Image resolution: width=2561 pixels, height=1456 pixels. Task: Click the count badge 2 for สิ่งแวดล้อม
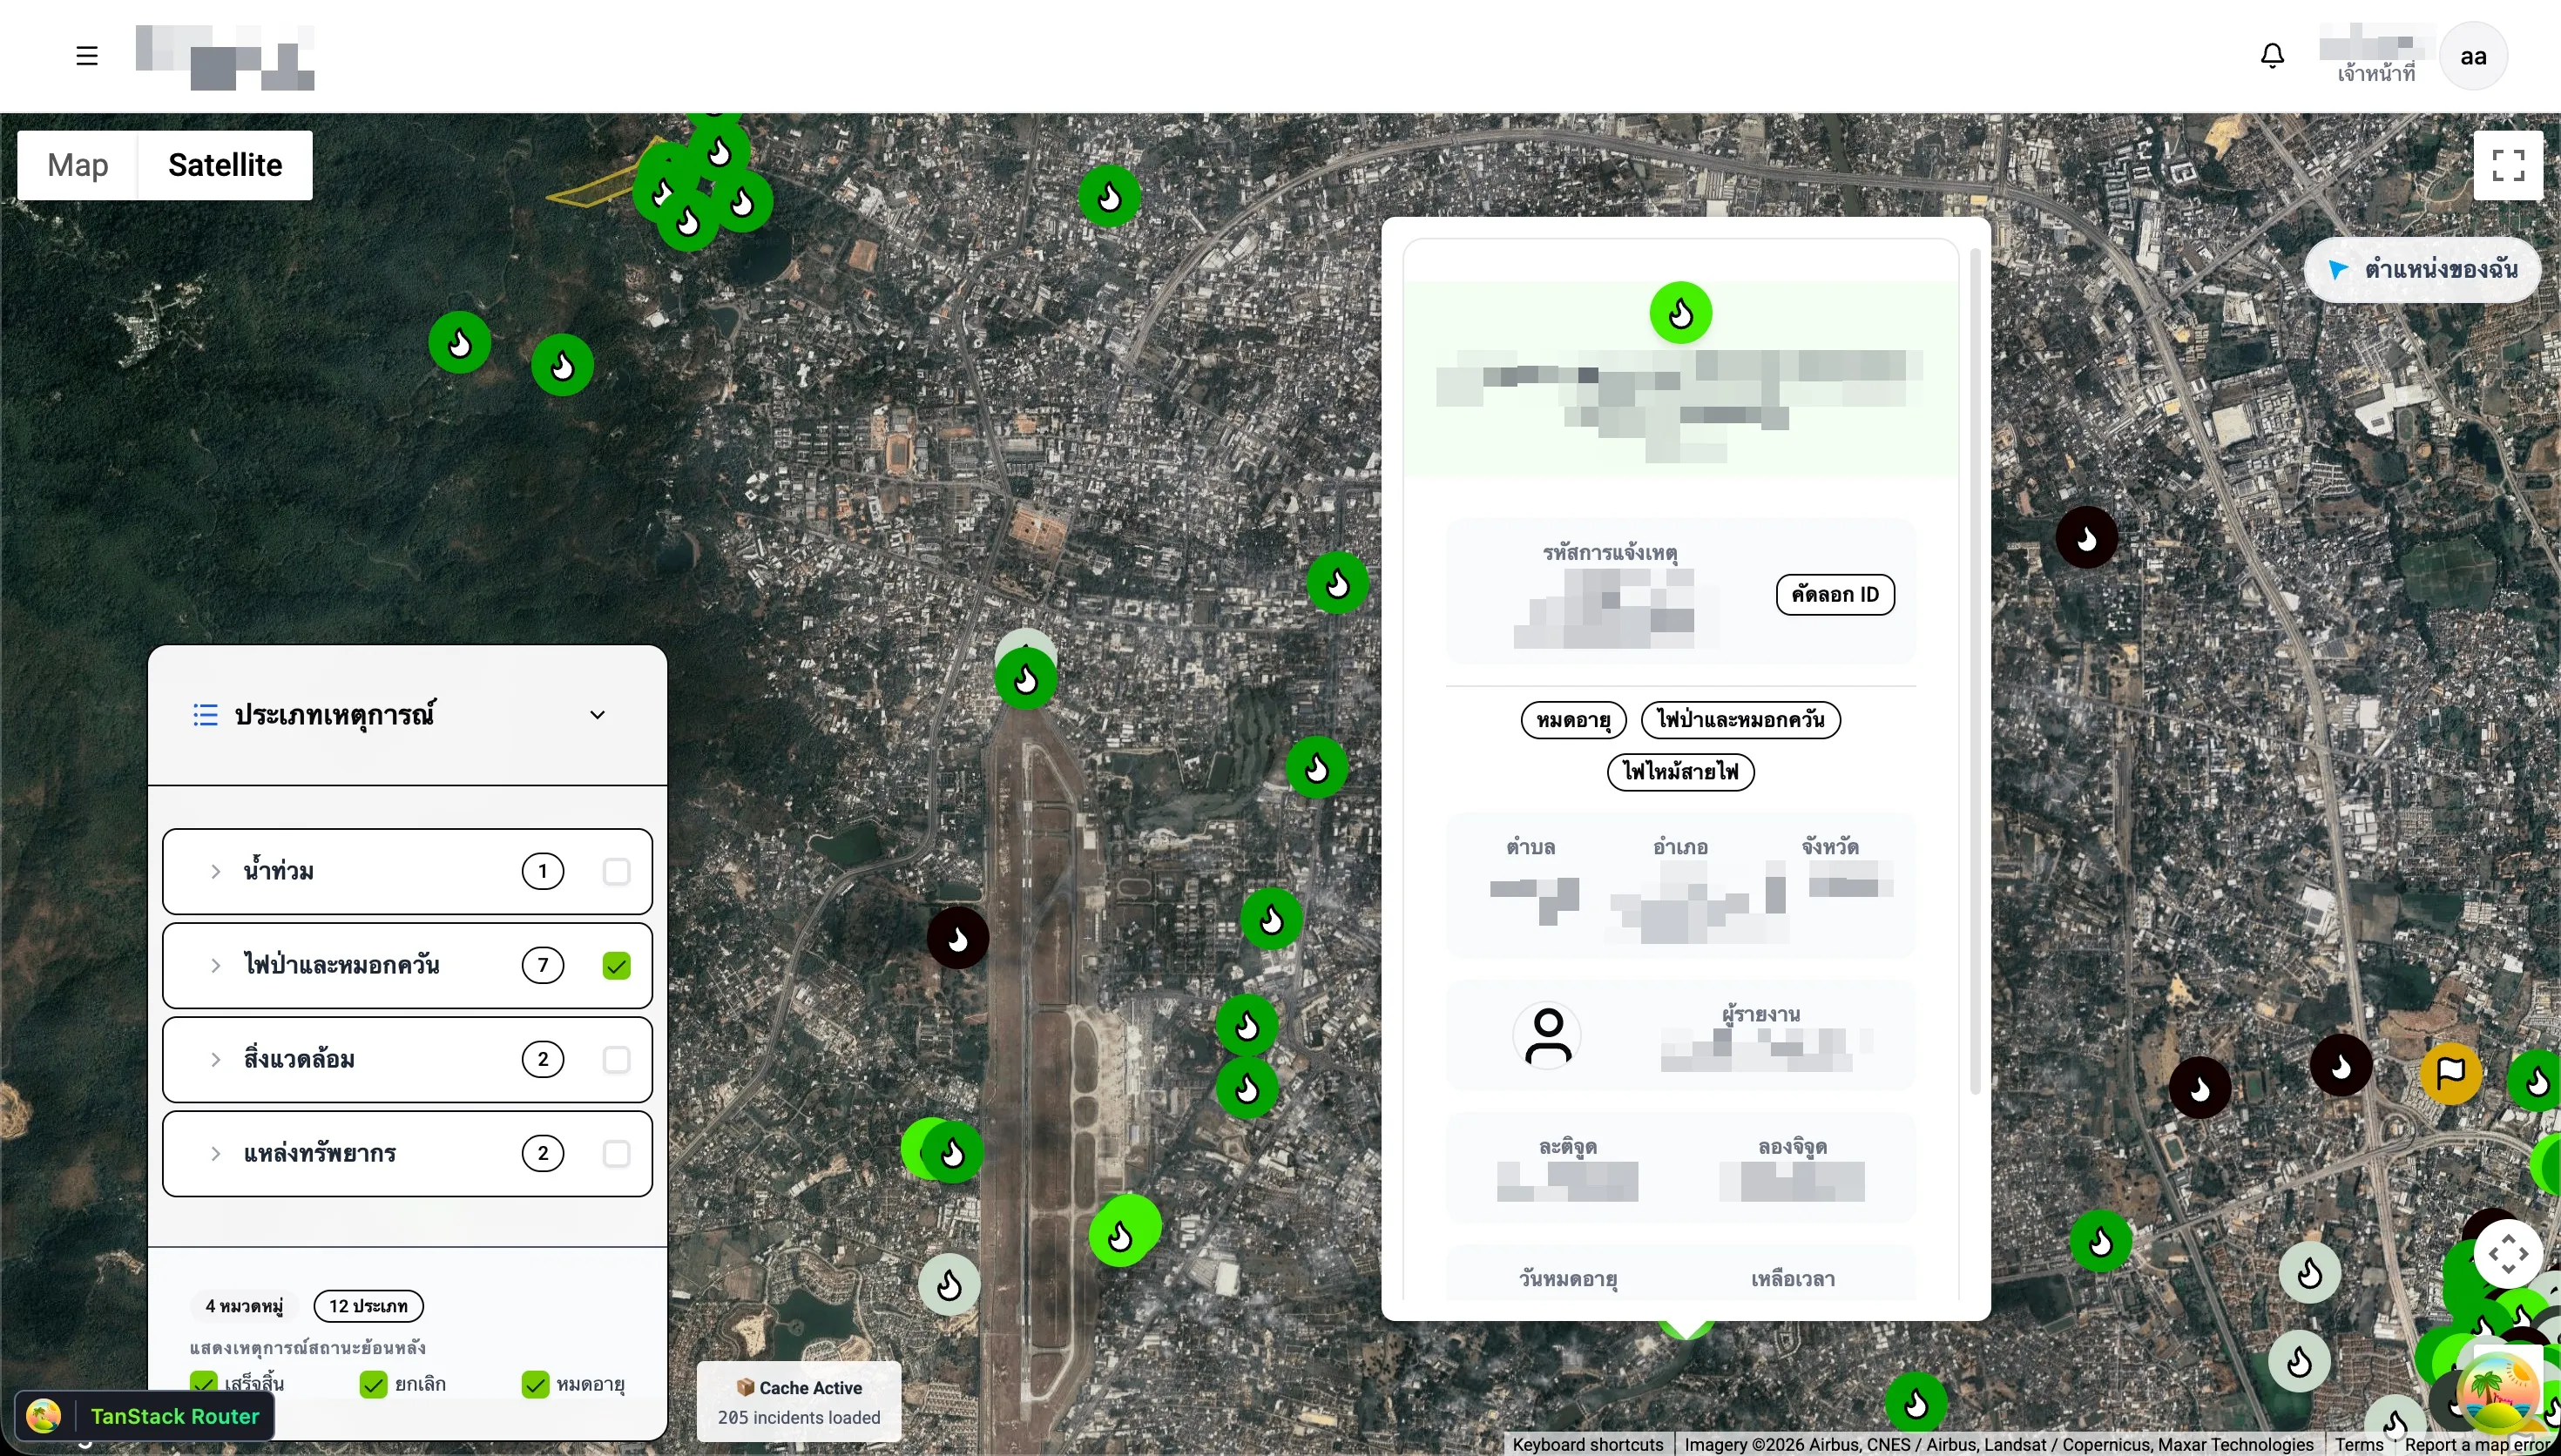[543, 1060]
